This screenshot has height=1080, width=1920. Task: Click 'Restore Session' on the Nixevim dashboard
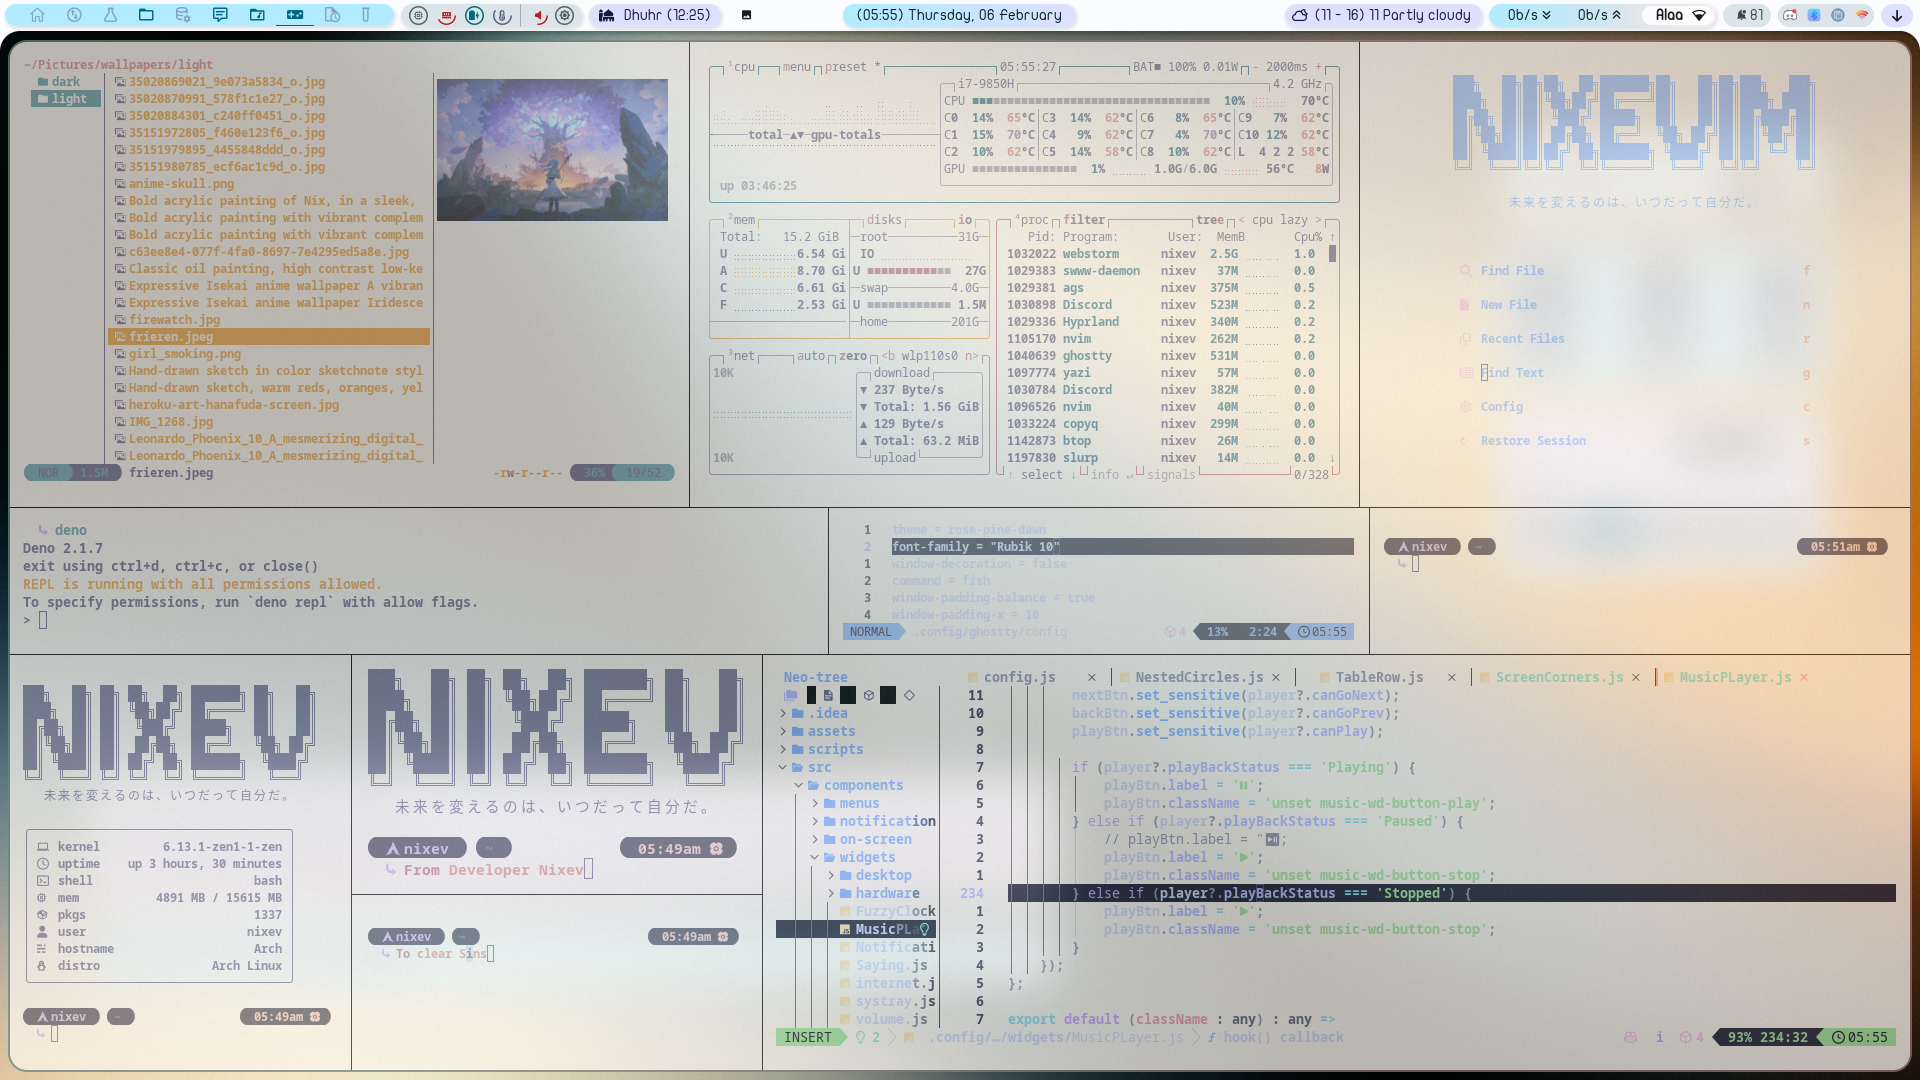pos(1532,441)
